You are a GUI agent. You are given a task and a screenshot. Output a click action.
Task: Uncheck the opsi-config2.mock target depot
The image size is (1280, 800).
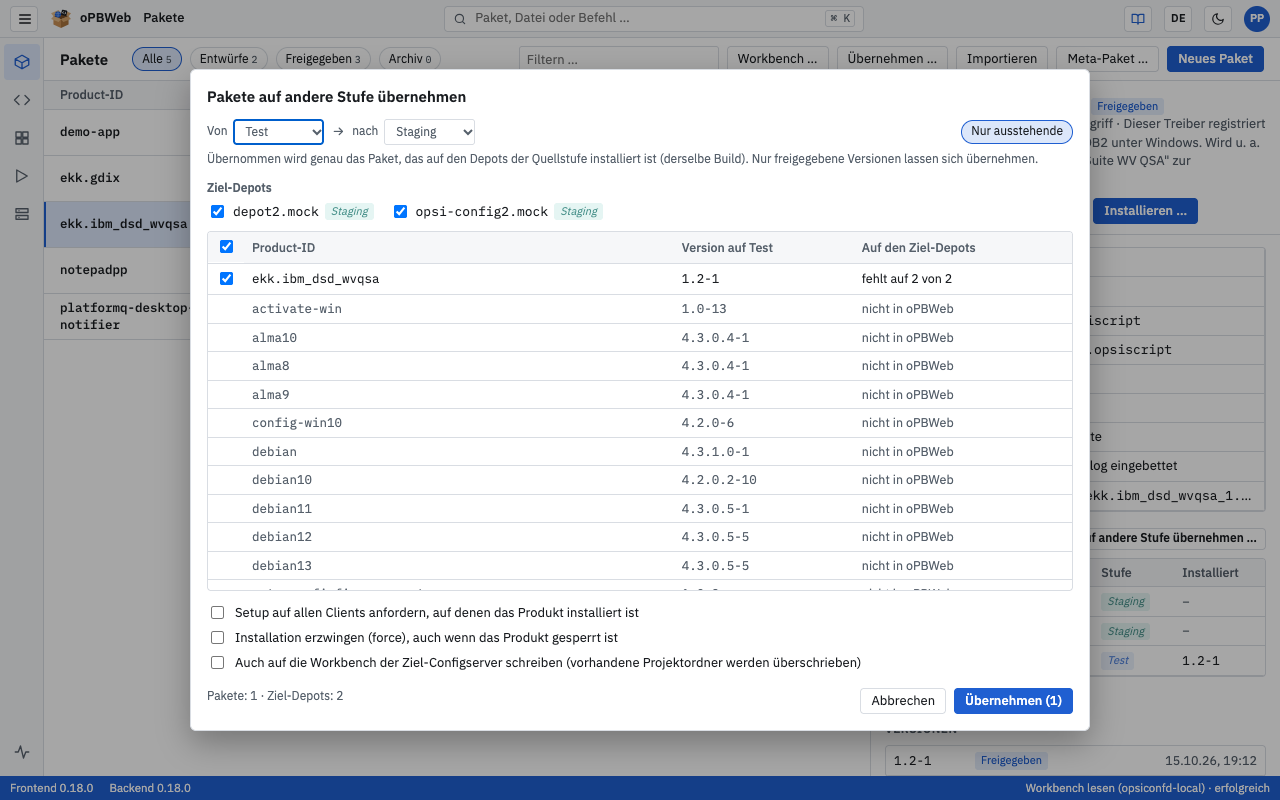tap(401, 212)
